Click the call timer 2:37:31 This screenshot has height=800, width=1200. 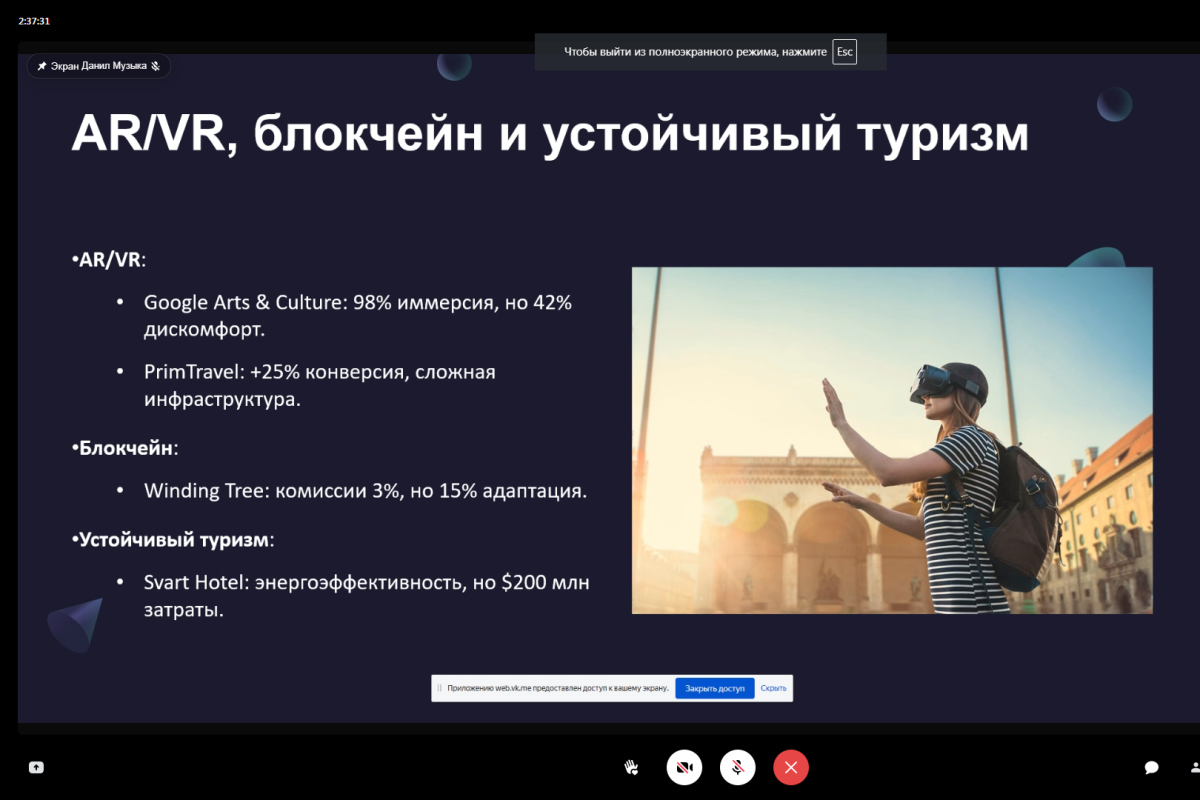coord(34,21)
